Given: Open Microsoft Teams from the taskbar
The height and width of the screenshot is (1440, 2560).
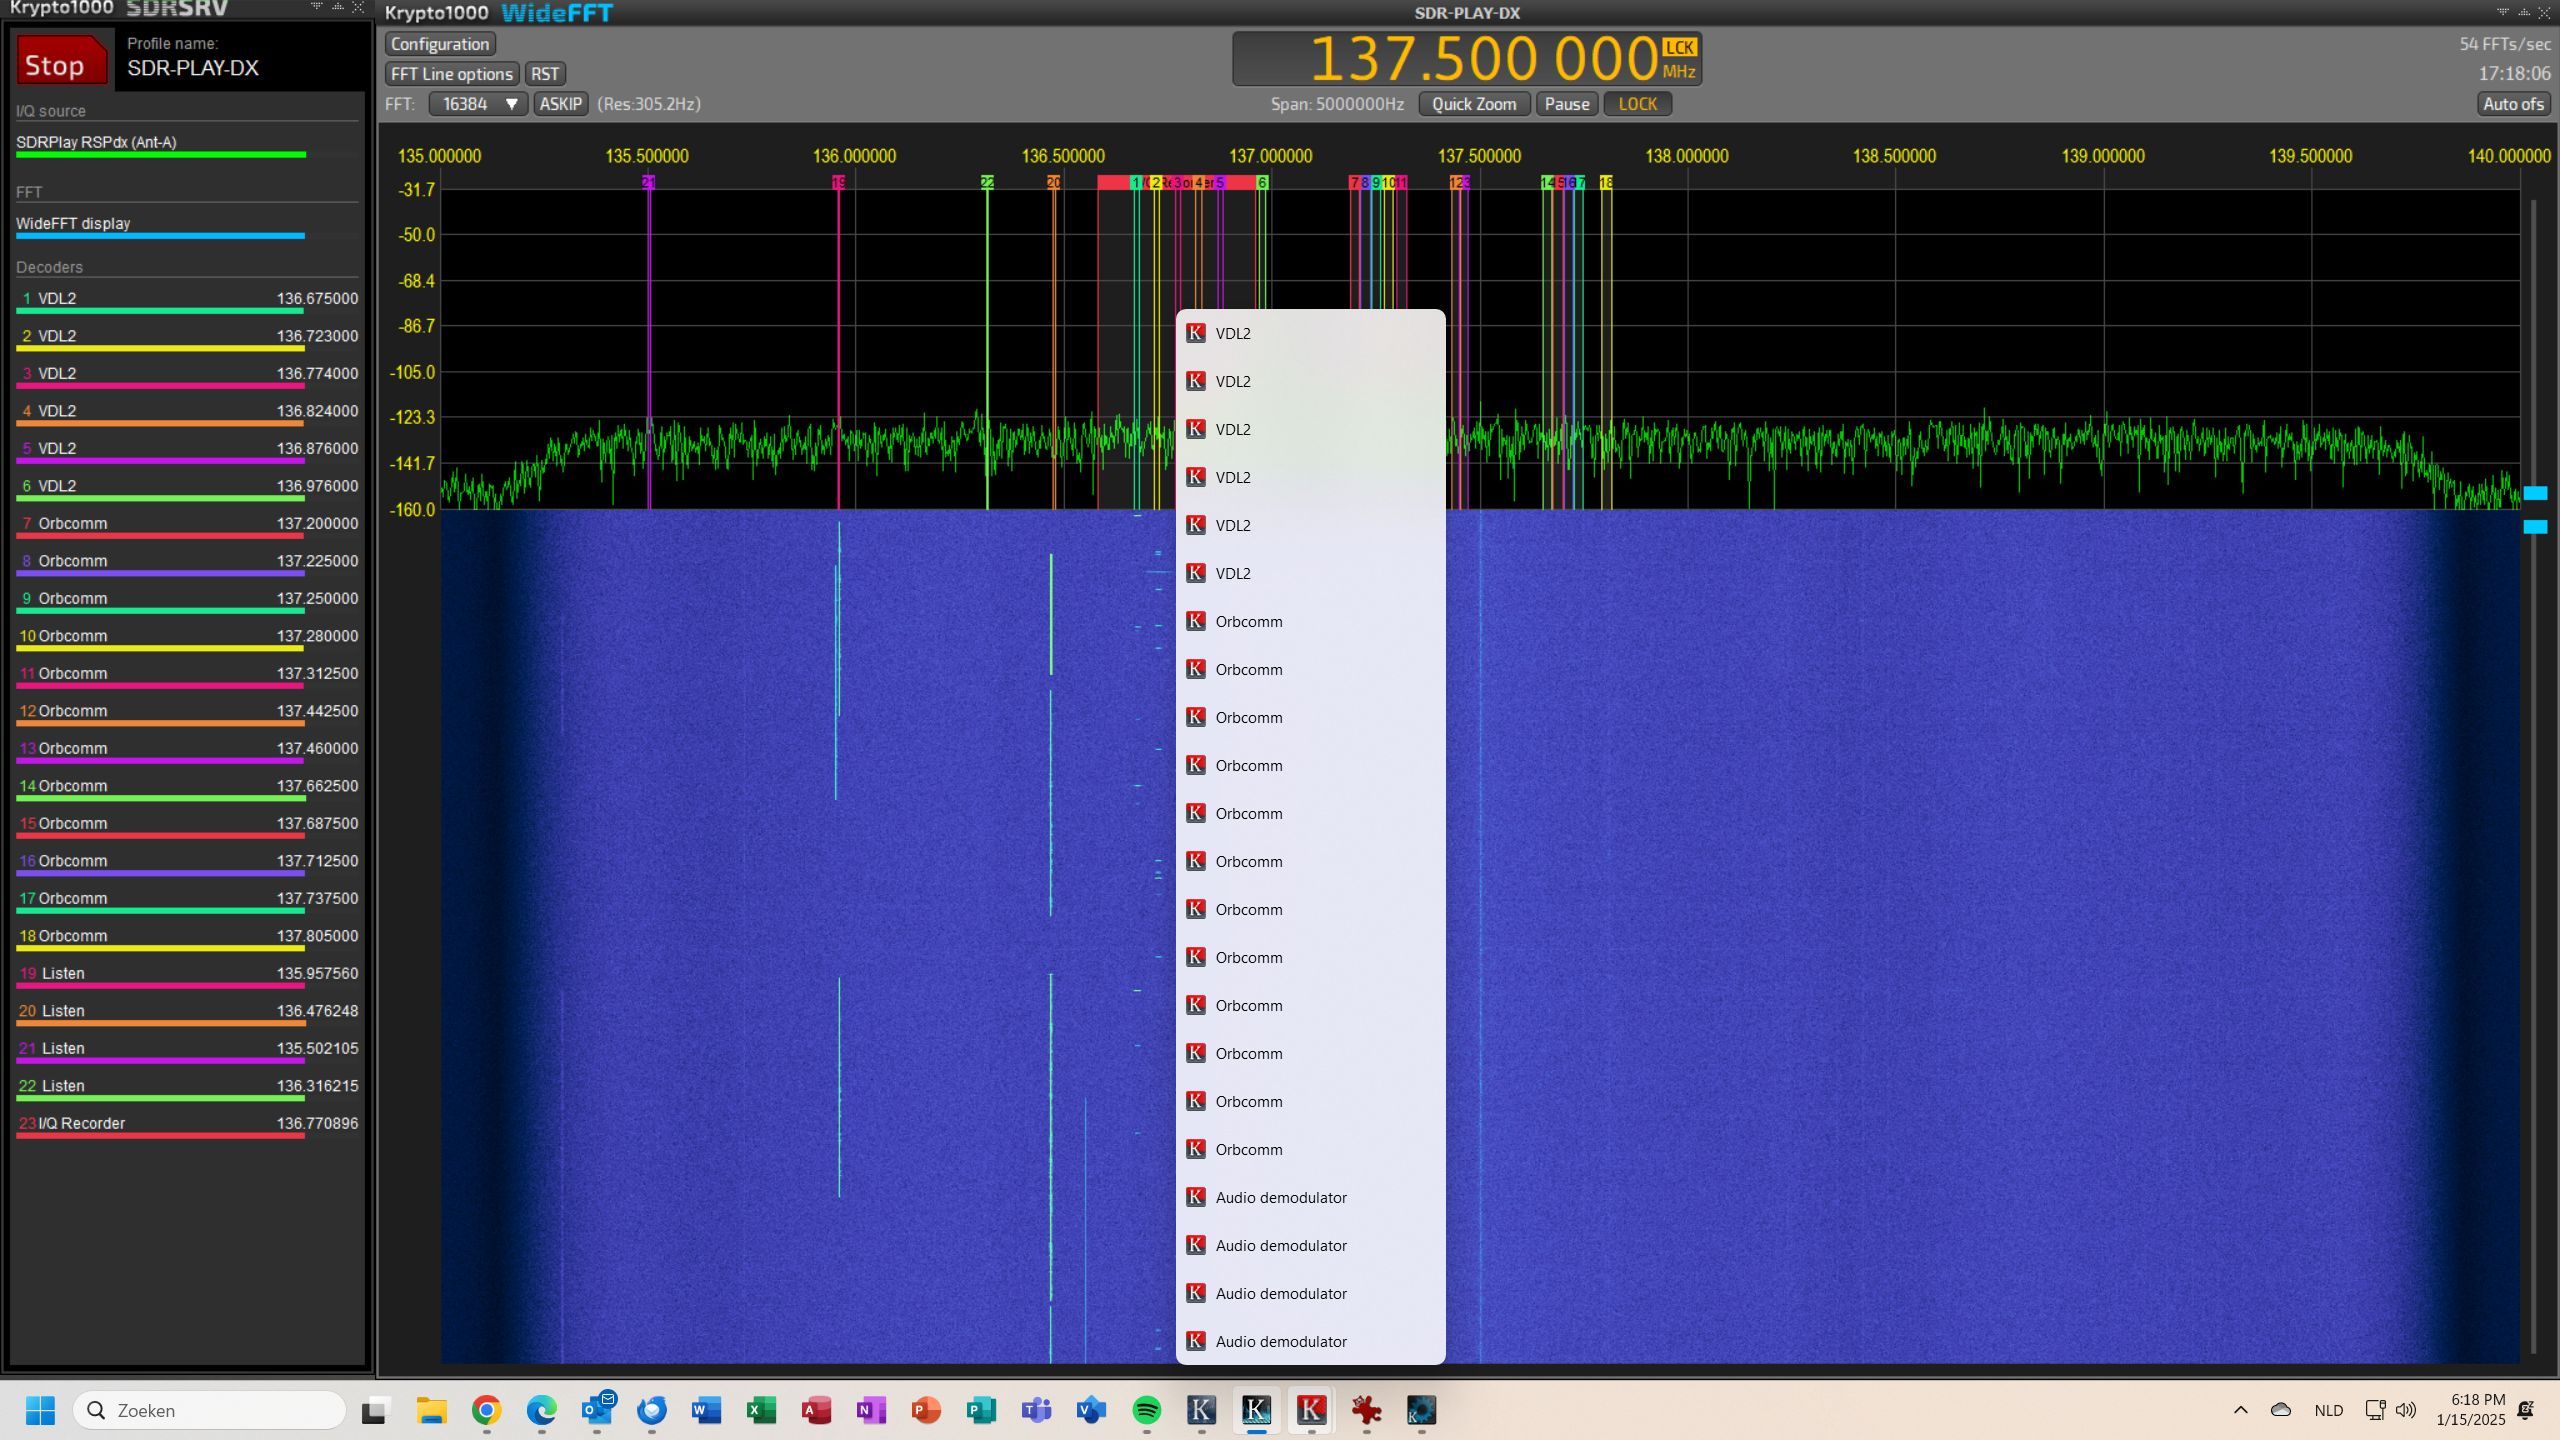Looking at the screenshot, I should 1036,1410.
